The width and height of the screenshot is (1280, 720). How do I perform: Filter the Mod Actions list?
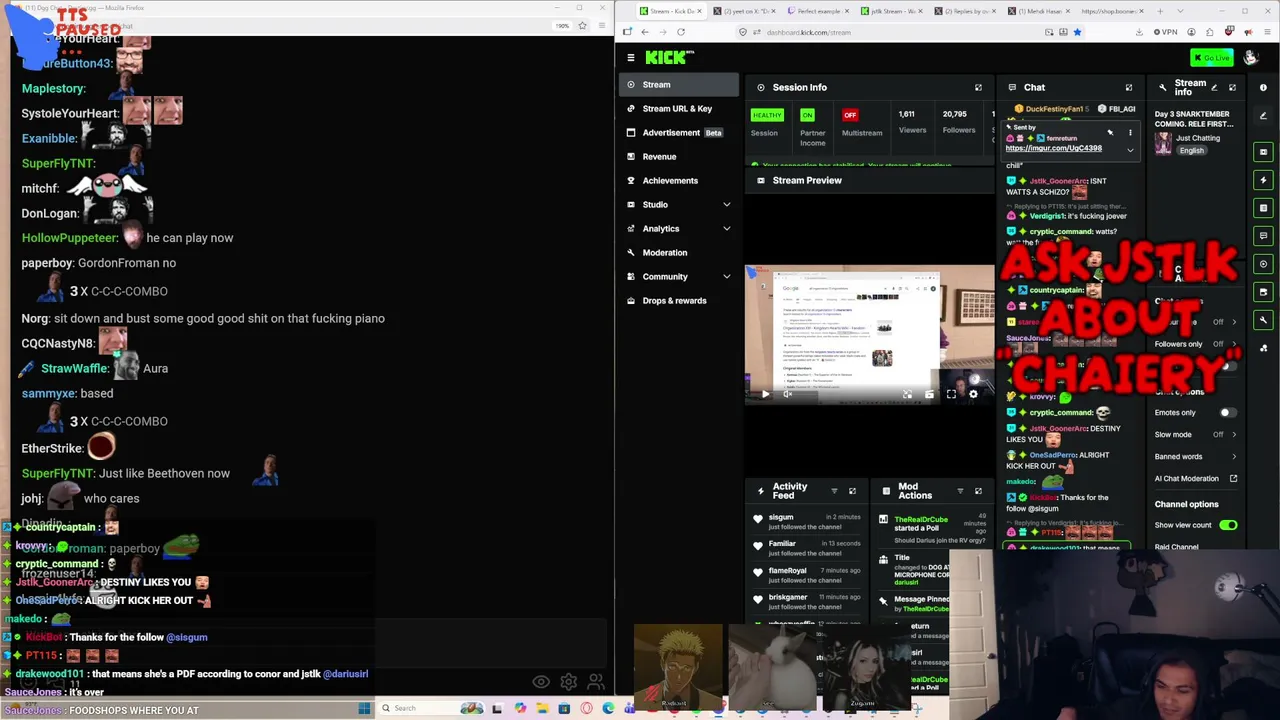tap(960, 491)
